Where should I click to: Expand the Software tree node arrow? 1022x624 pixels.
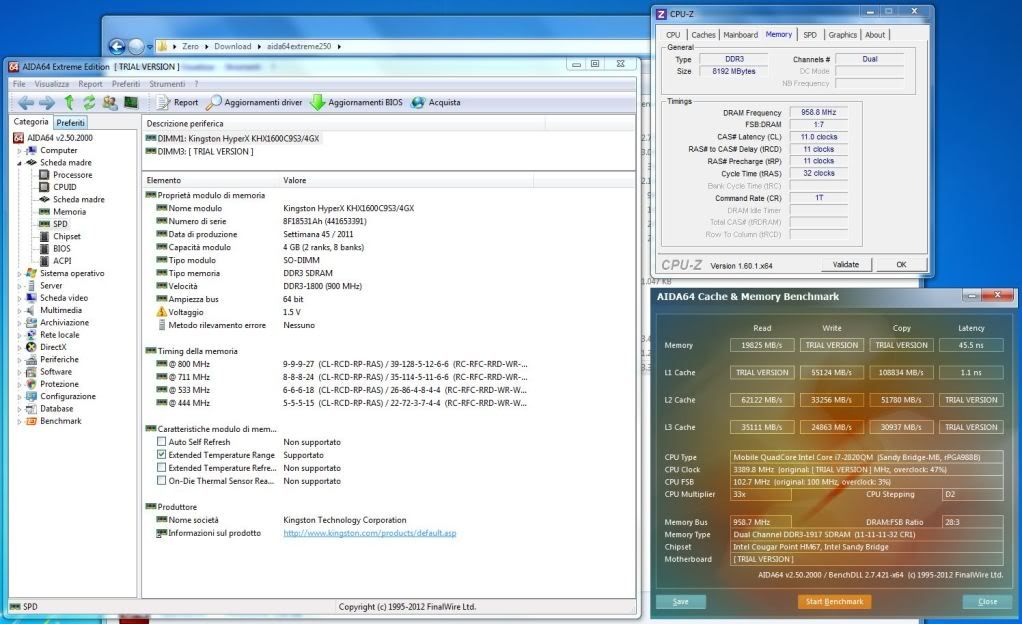point(19,372)
